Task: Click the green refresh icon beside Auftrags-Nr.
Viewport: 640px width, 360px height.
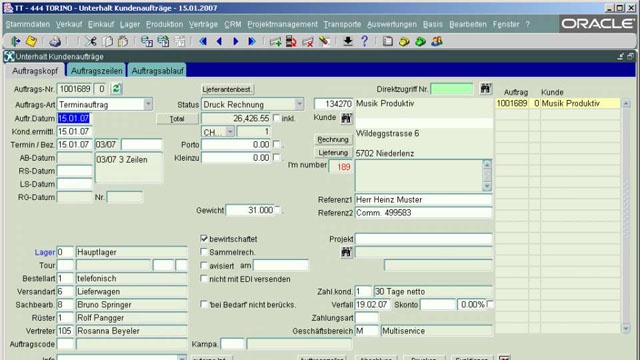Action: (116, 89)
